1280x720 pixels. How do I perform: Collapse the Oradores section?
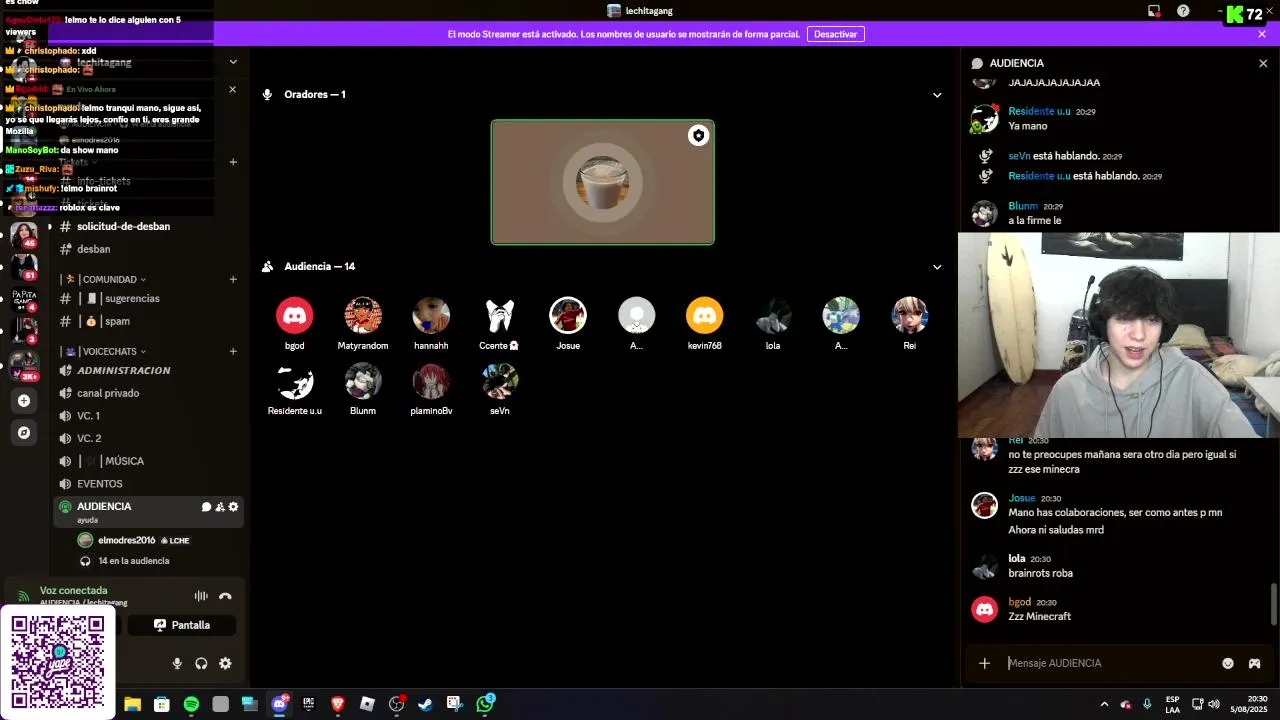(x=937, y=95)
